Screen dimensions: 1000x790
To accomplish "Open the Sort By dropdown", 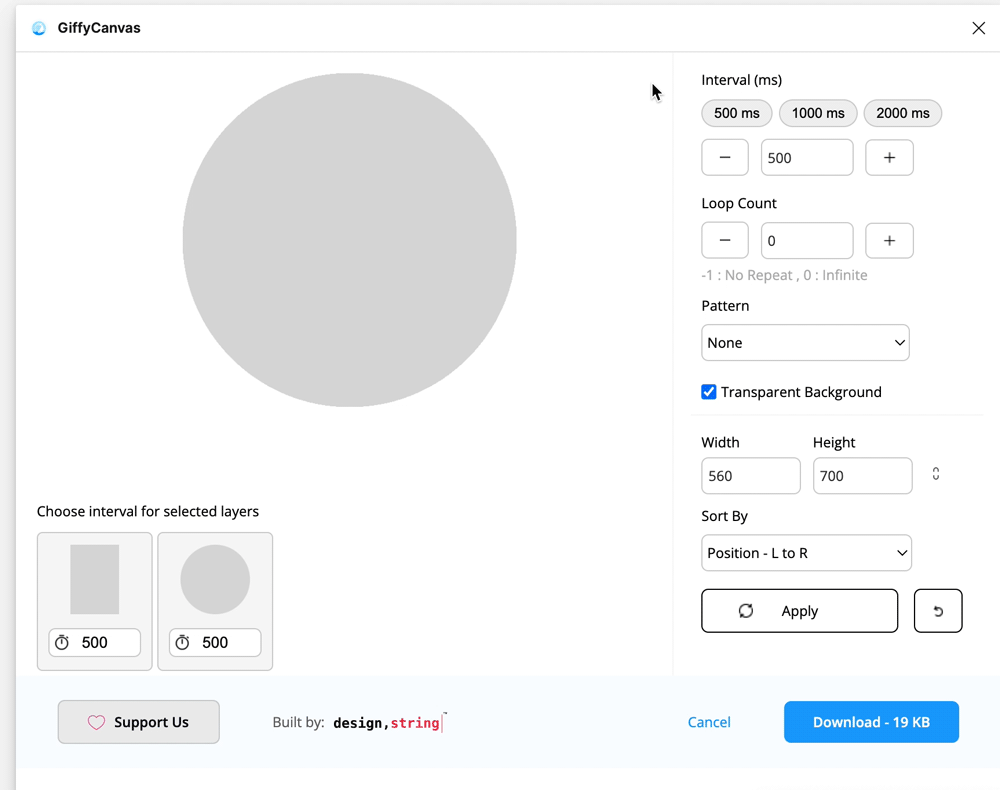I will click(x=806, y=553).
